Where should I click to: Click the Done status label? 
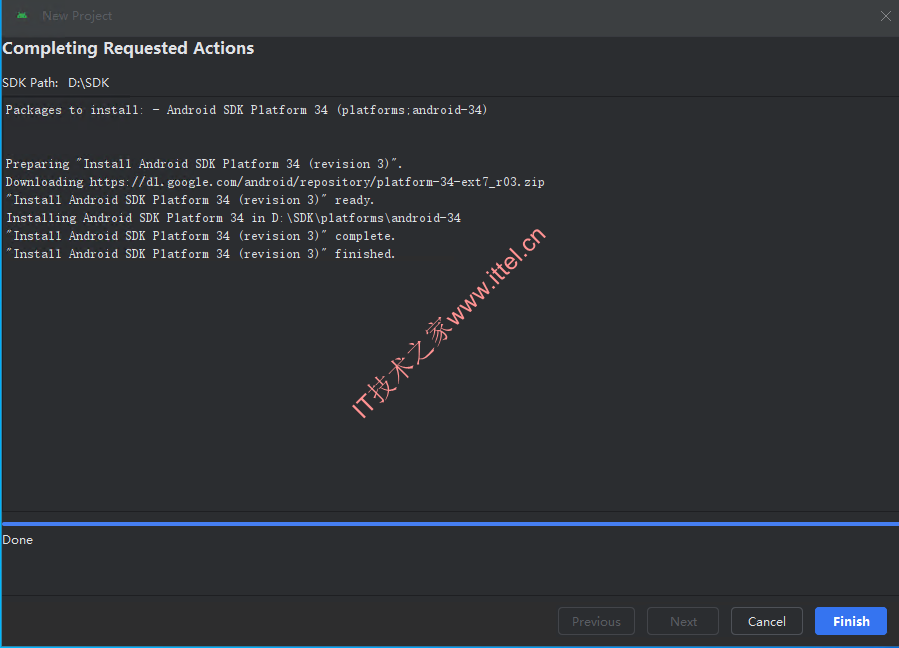(x=18, y=540)
